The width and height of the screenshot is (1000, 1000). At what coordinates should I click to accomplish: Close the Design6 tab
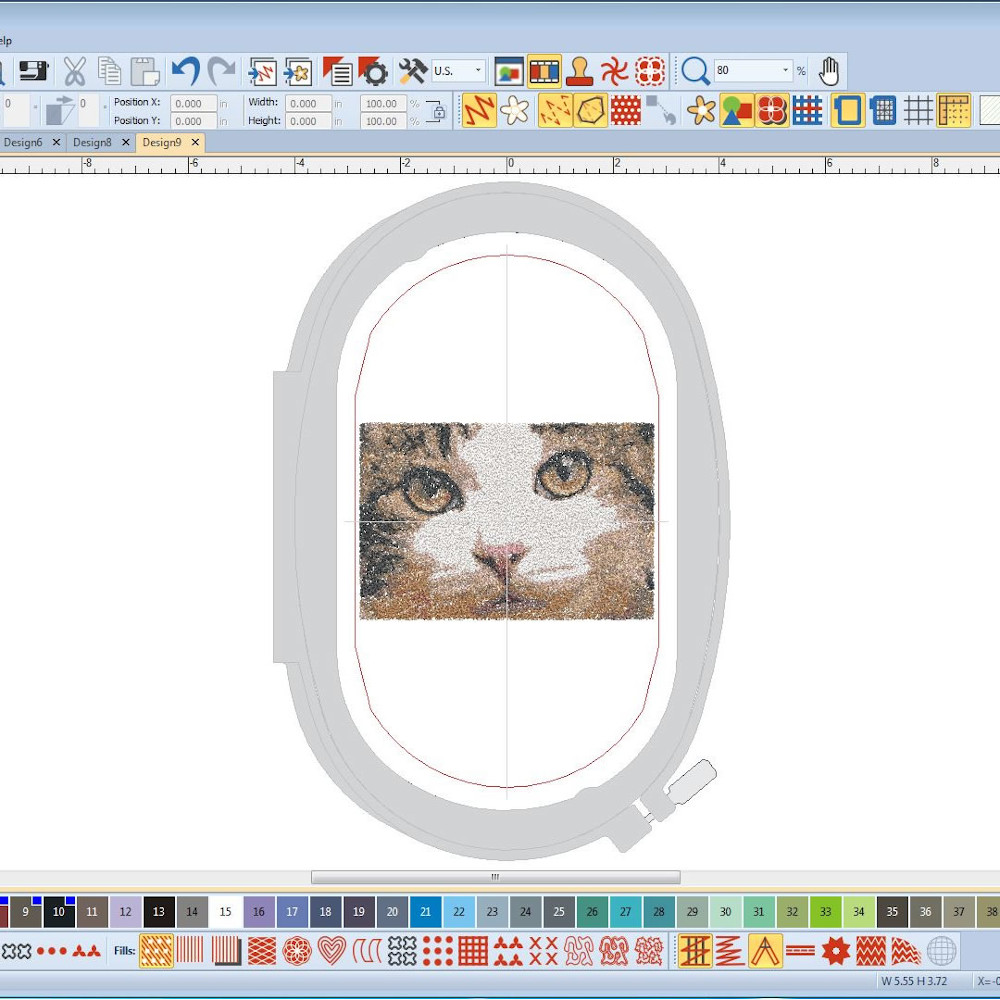56,142
